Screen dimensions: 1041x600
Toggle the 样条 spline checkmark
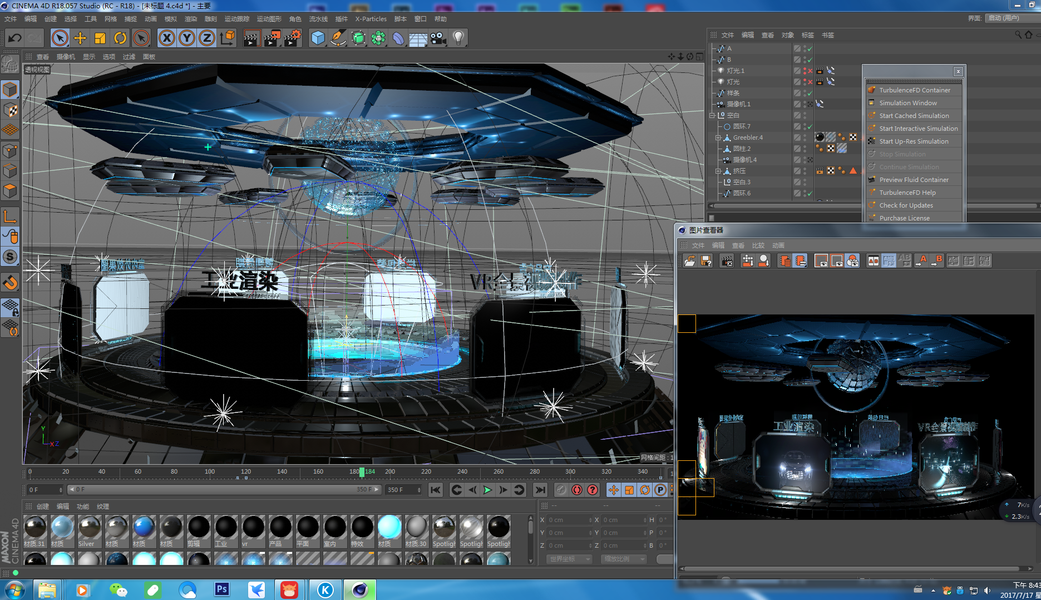tap(809, 94)
